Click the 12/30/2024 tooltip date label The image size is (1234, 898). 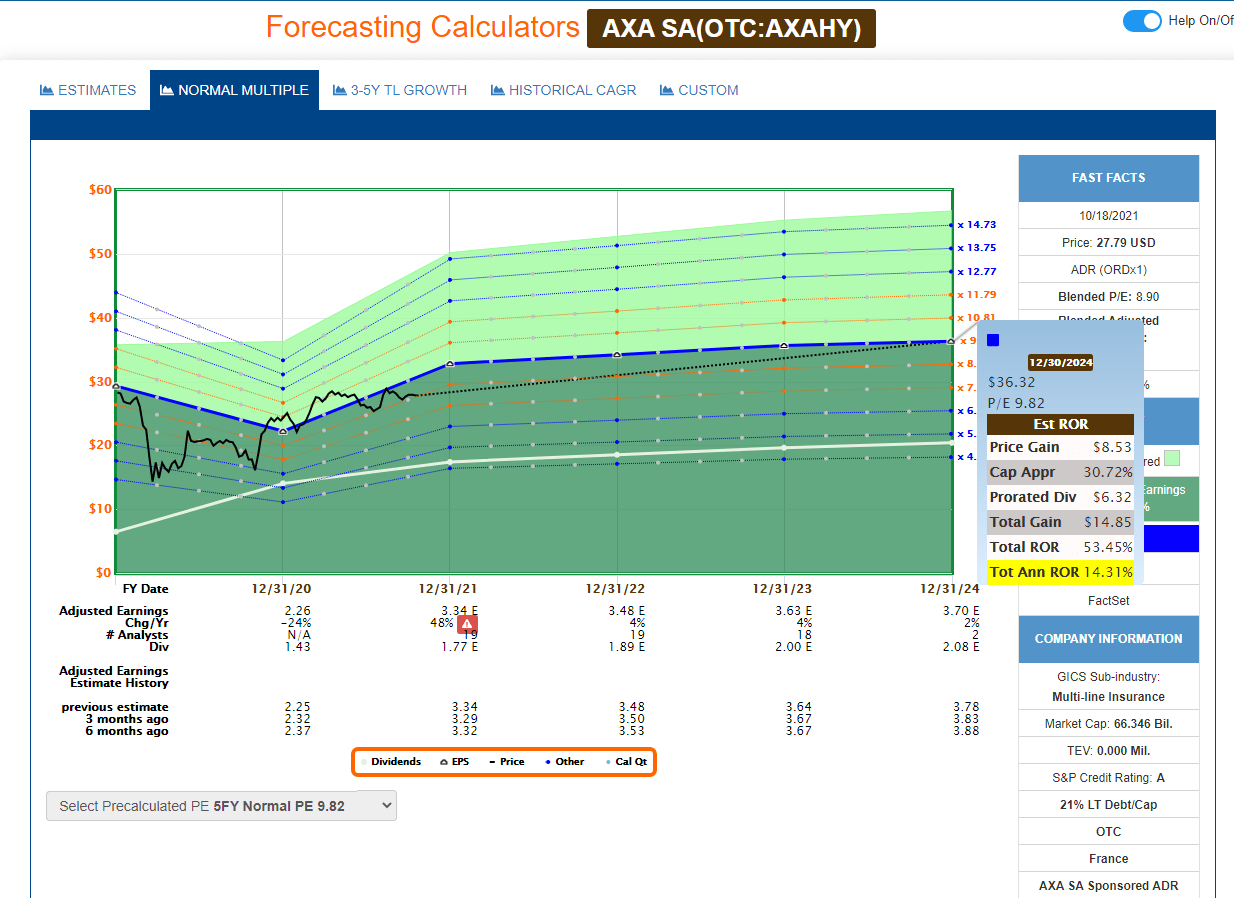[1060, 363]
